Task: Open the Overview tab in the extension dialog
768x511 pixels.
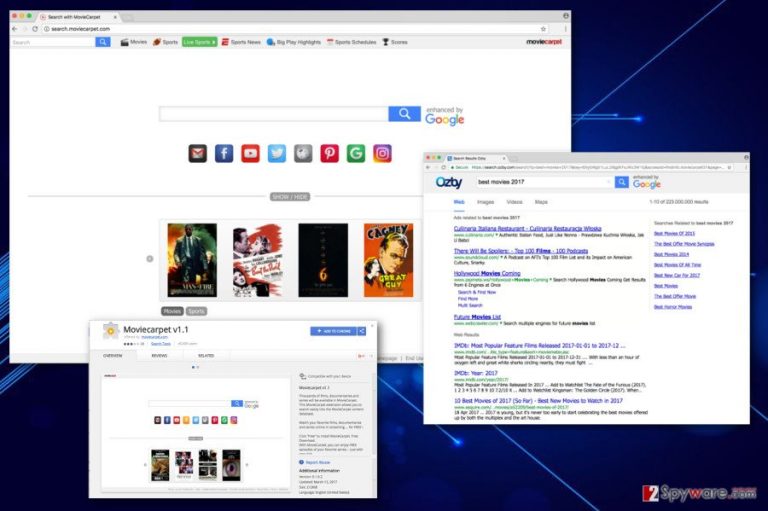Action: pos(113,356)
